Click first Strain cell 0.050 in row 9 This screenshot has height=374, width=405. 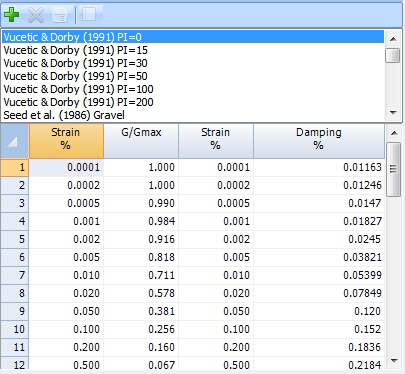[x=66, y=311]
